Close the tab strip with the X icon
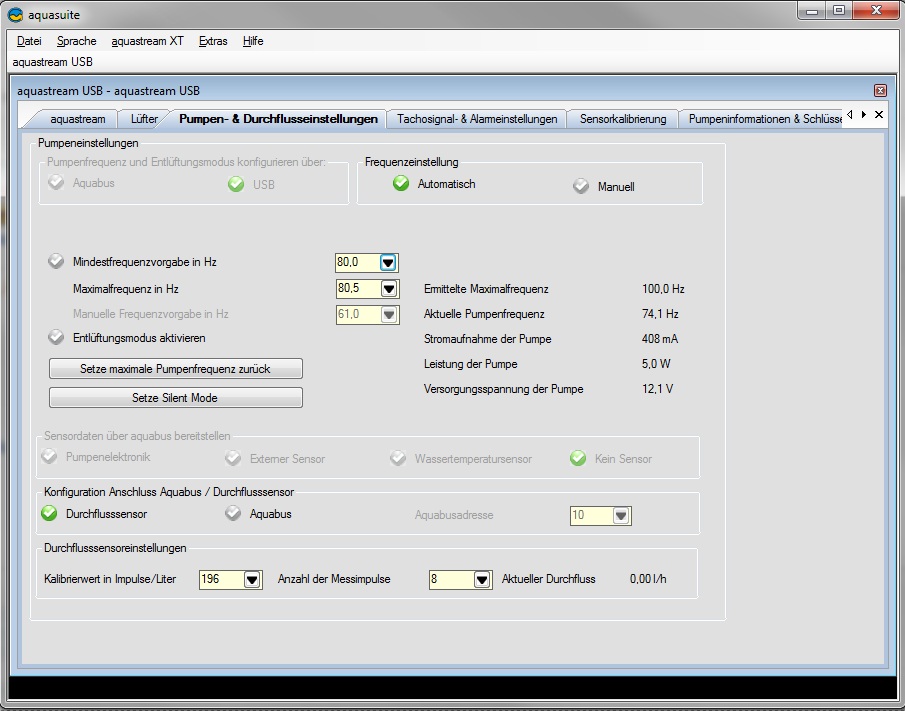905x711 pixels. pyautogui.click(x=879, y=115)
